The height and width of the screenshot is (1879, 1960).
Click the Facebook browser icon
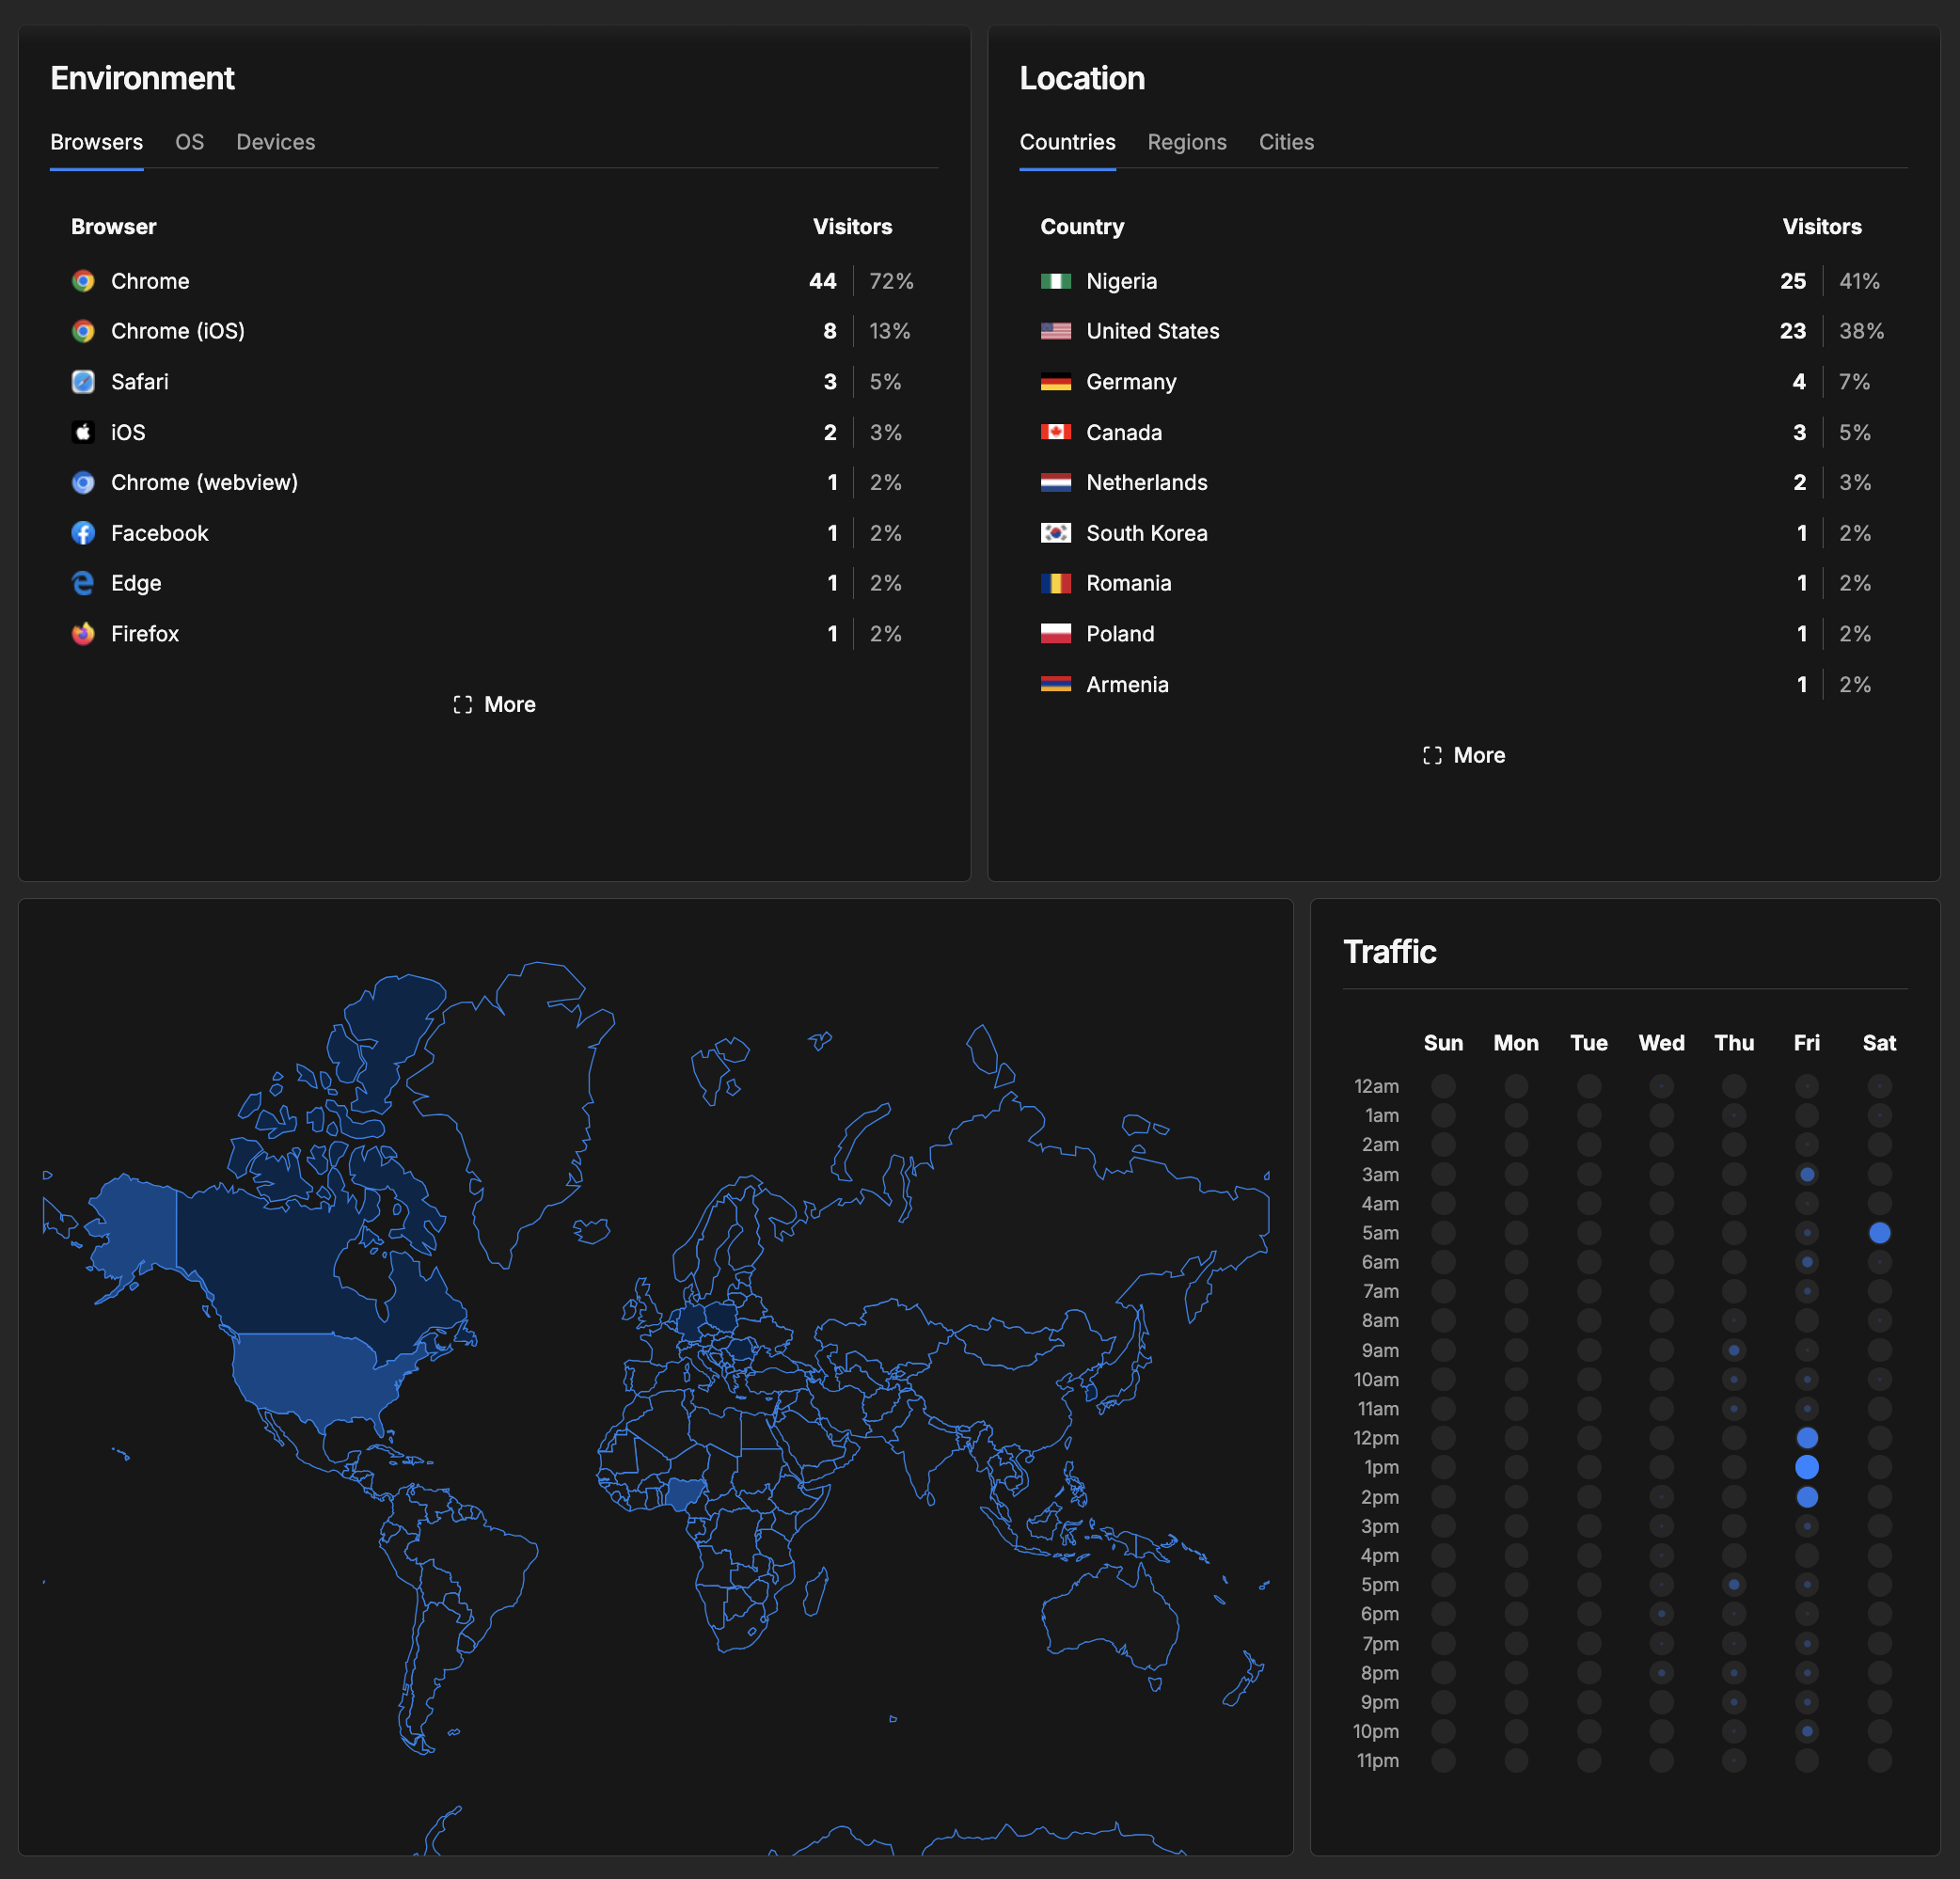83,533
